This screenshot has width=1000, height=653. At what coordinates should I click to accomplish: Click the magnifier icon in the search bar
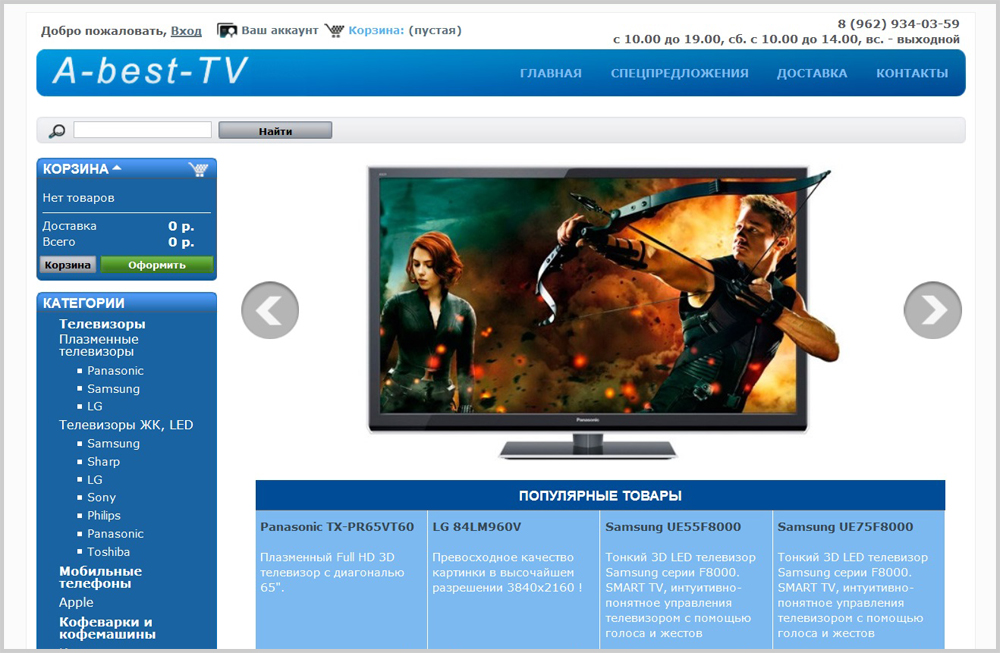pyautogui.click(x=57, y=131)
